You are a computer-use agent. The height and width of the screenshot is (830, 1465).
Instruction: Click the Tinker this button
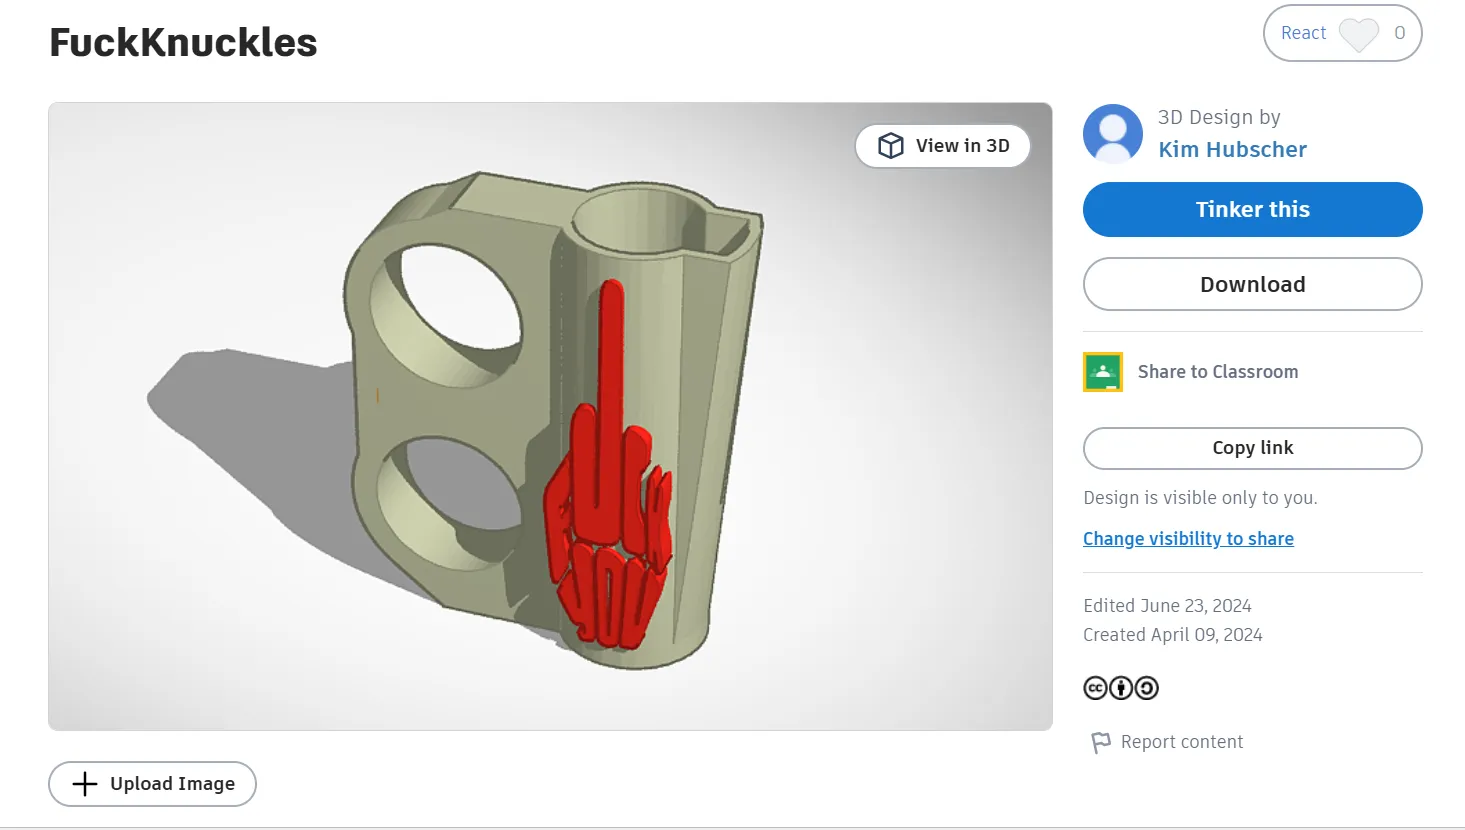coord(1252,210)
